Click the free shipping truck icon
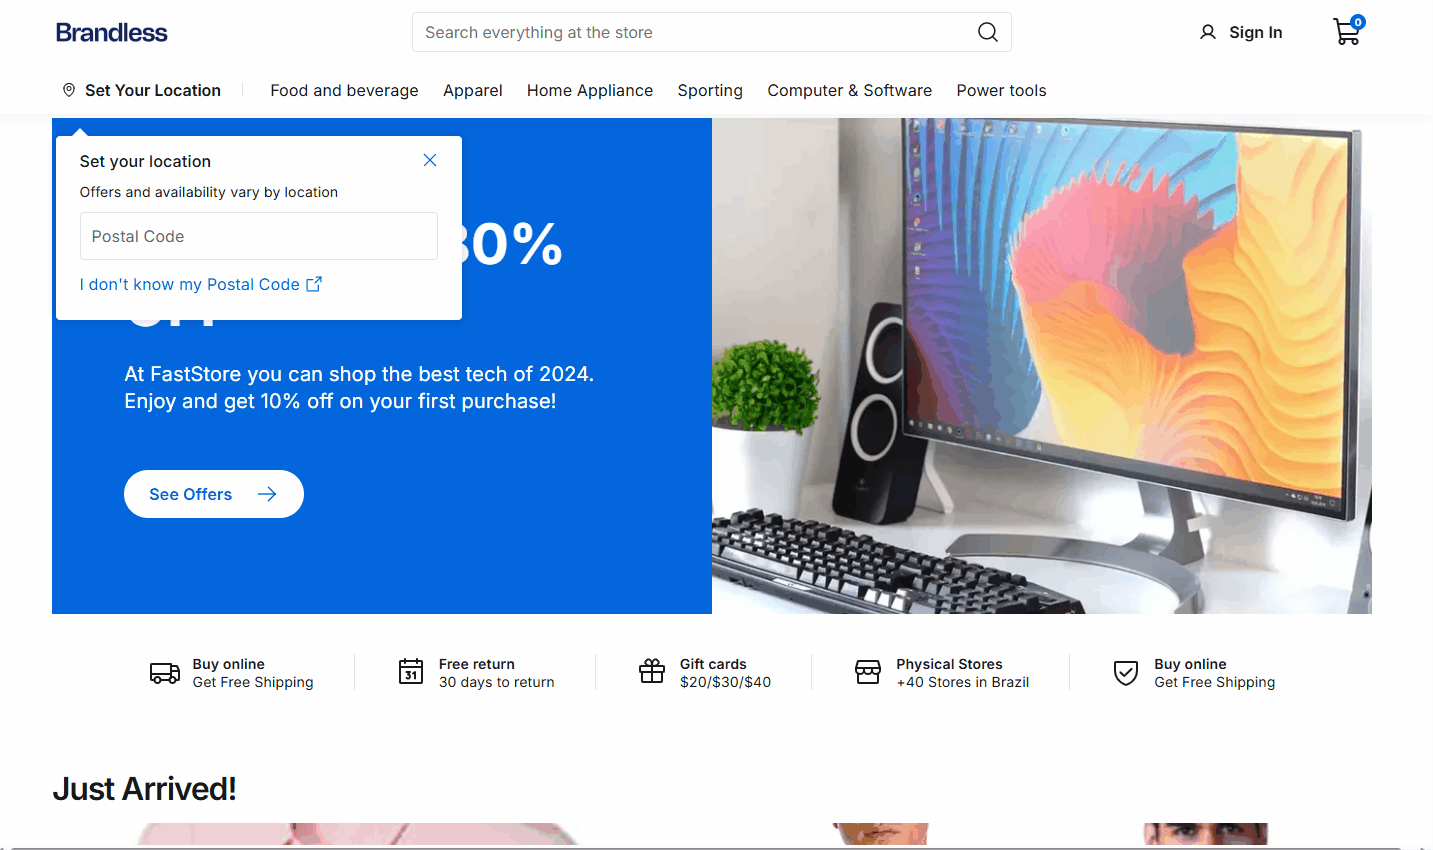The image size is (1433, 850). (165, 673)
